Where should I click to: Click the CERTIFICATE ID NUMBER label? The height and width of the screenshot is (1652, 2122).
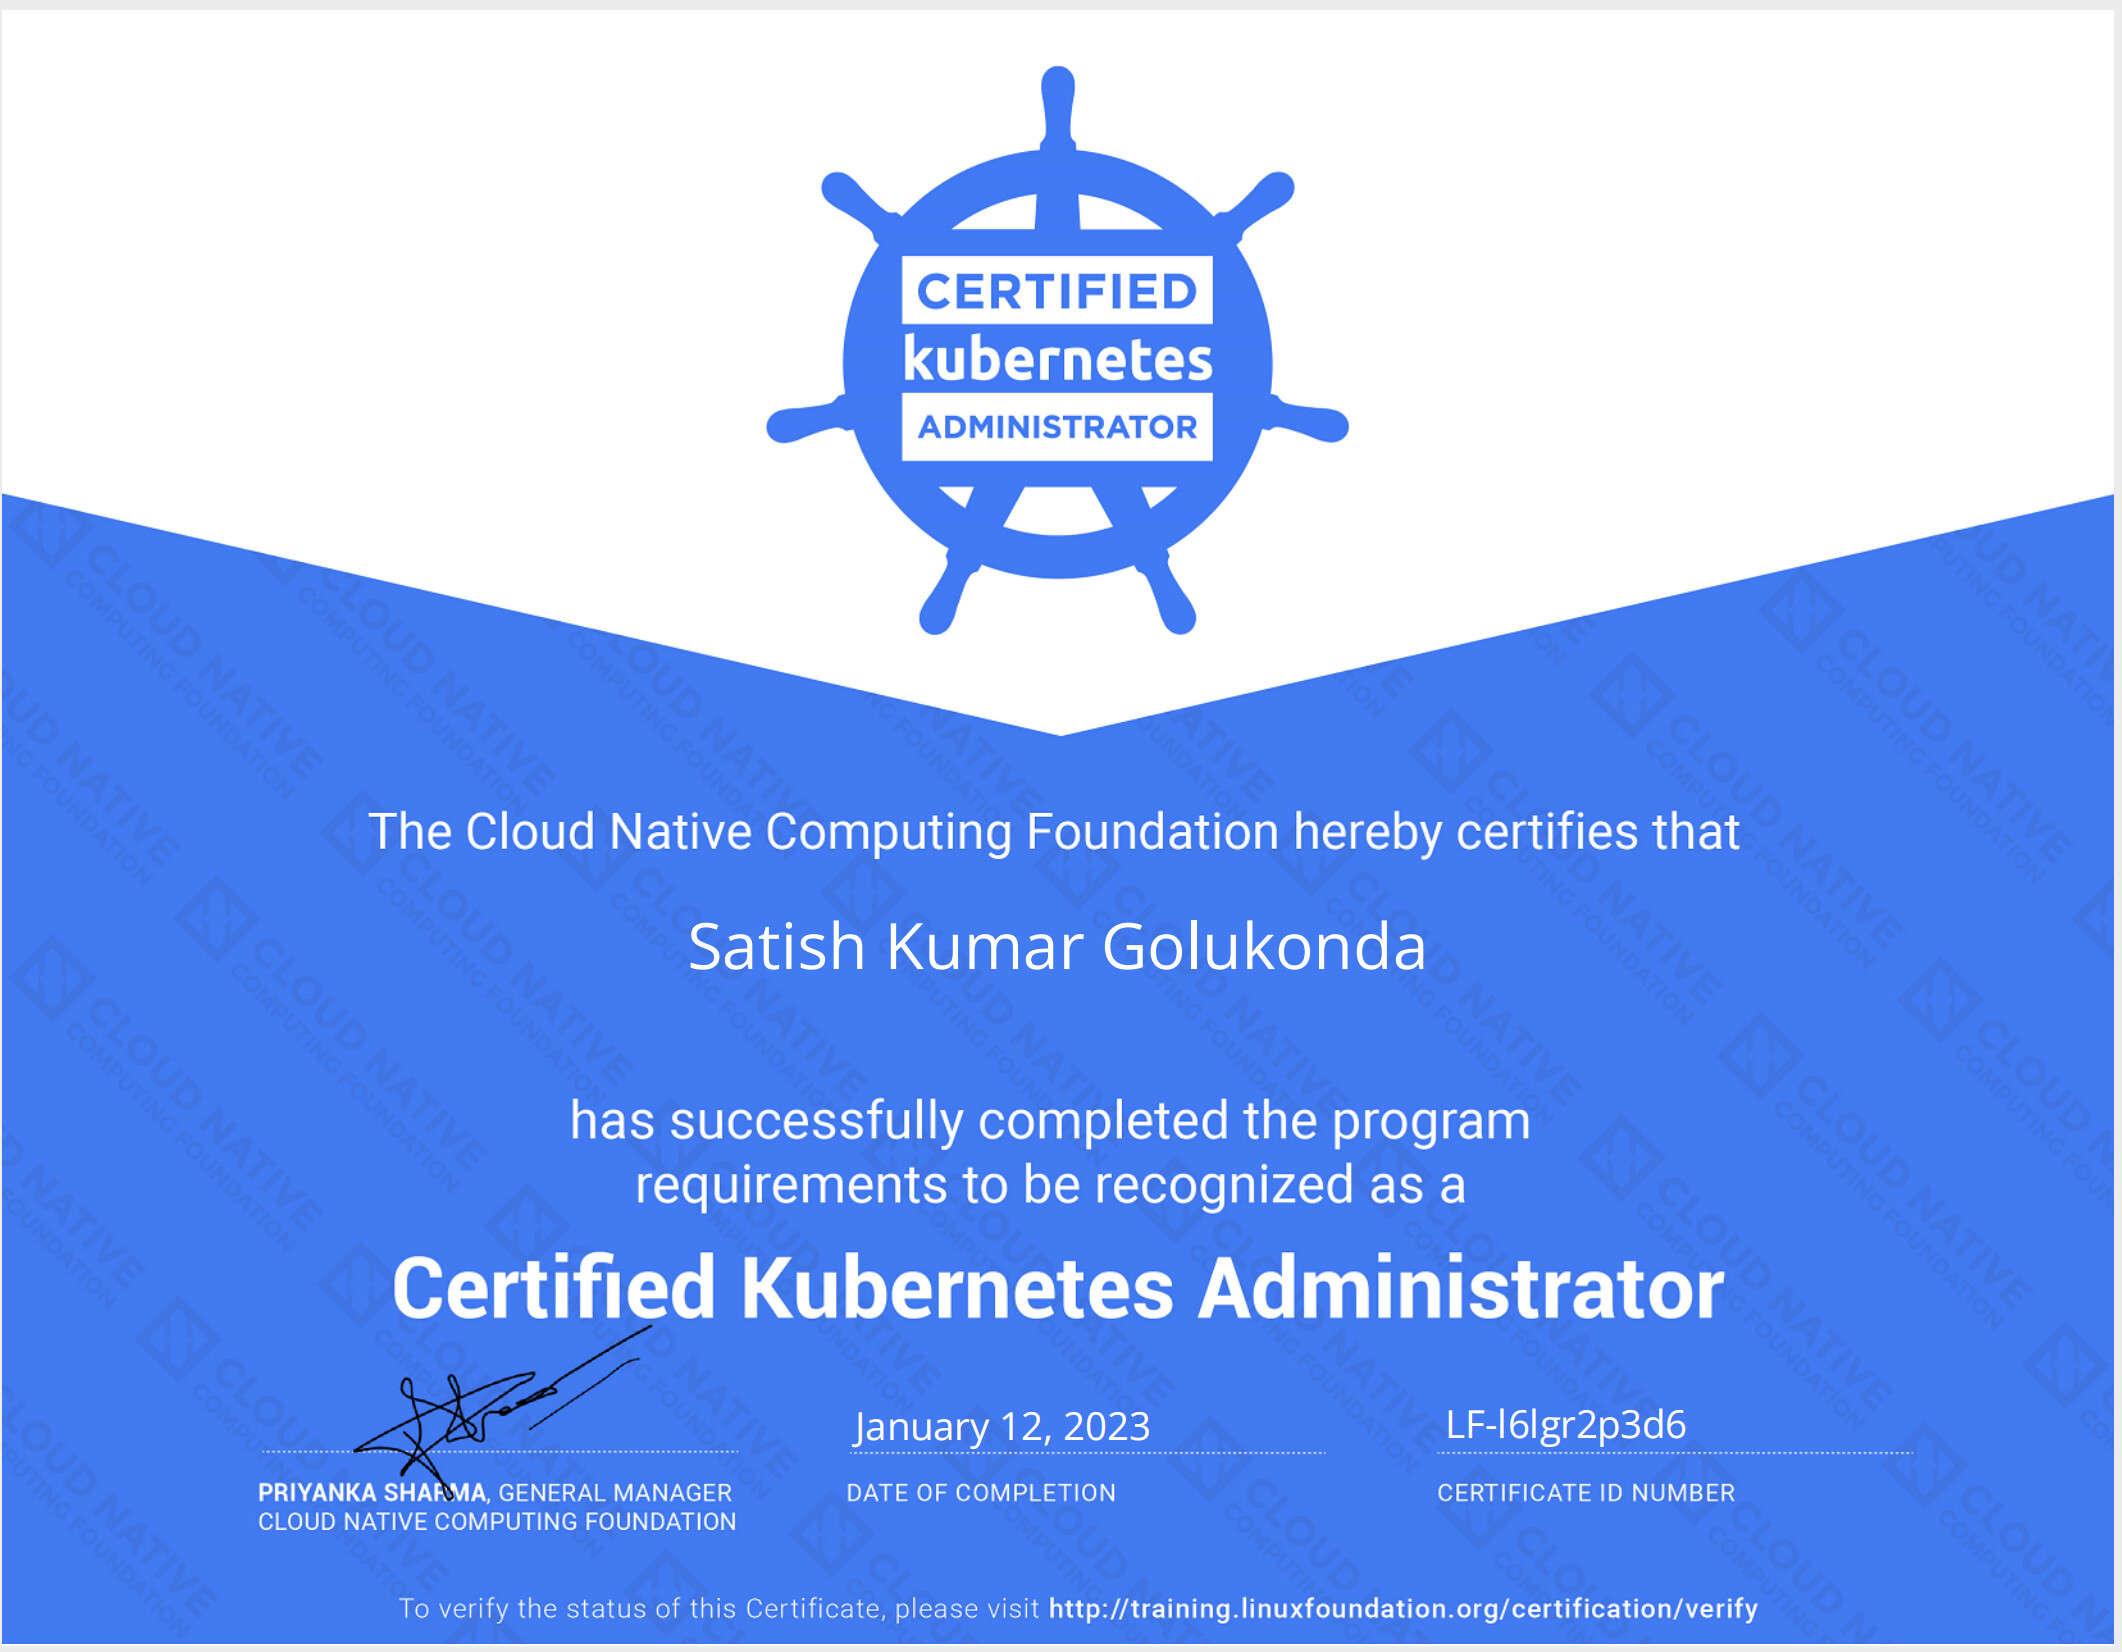1585,1493
